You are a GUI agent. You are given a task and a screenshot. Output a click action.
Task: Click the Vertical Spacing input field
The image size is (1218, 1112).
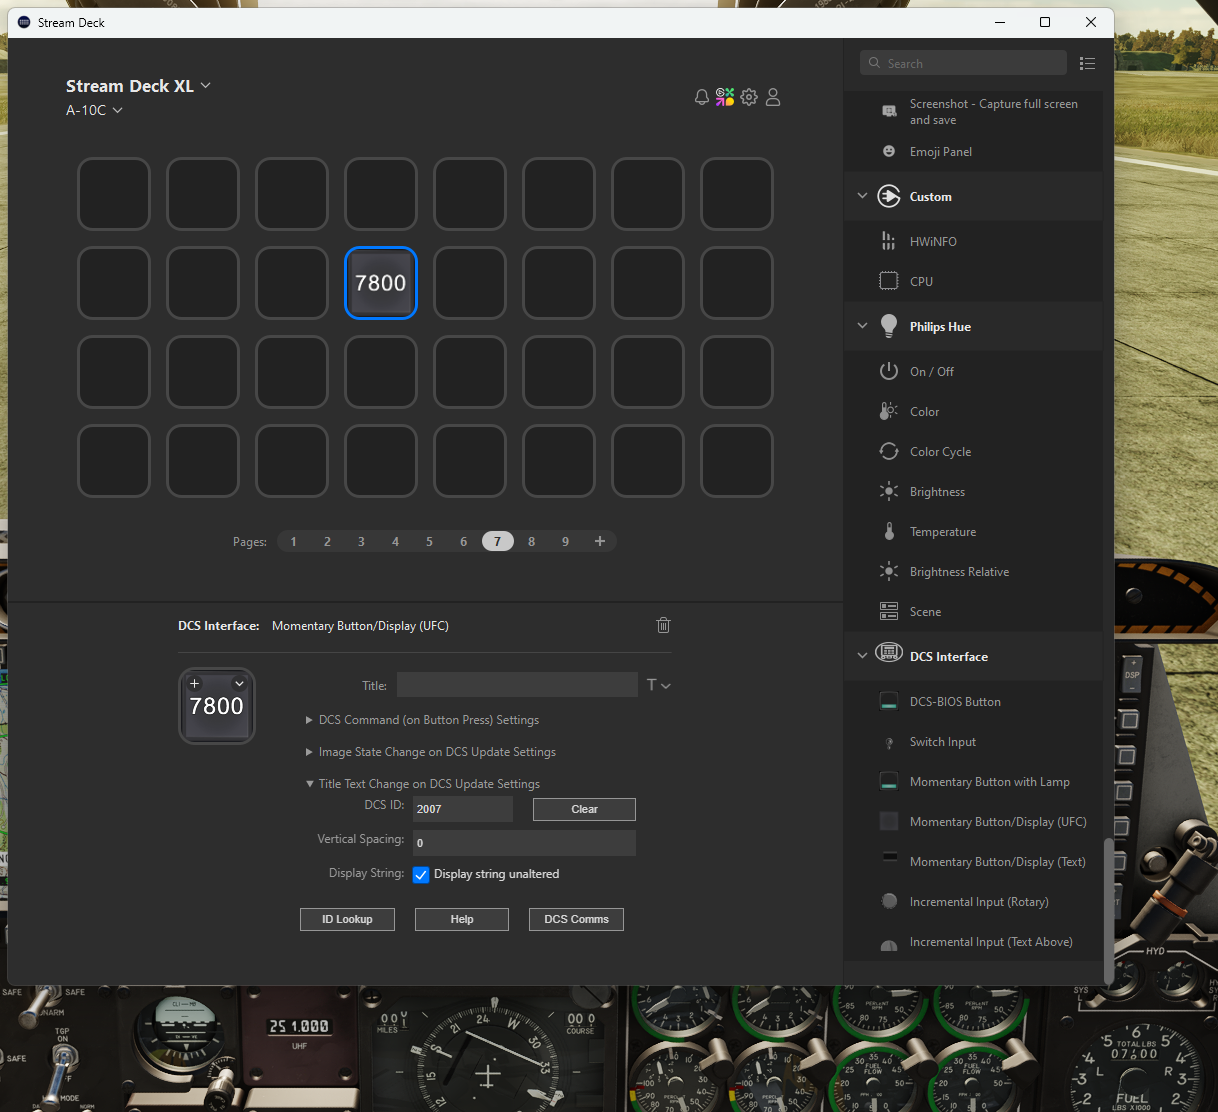click(524, 843)
